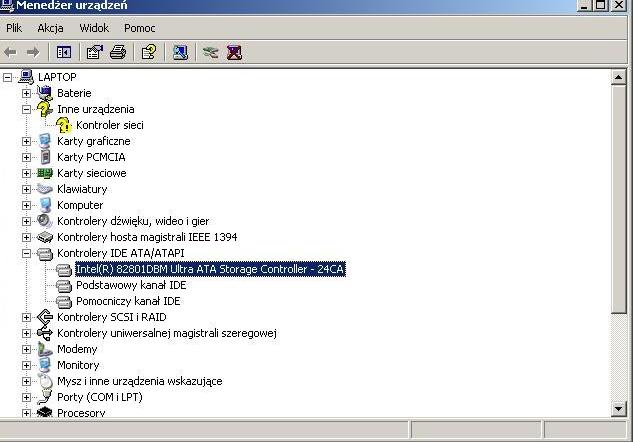Select the Komputer label

80,205
